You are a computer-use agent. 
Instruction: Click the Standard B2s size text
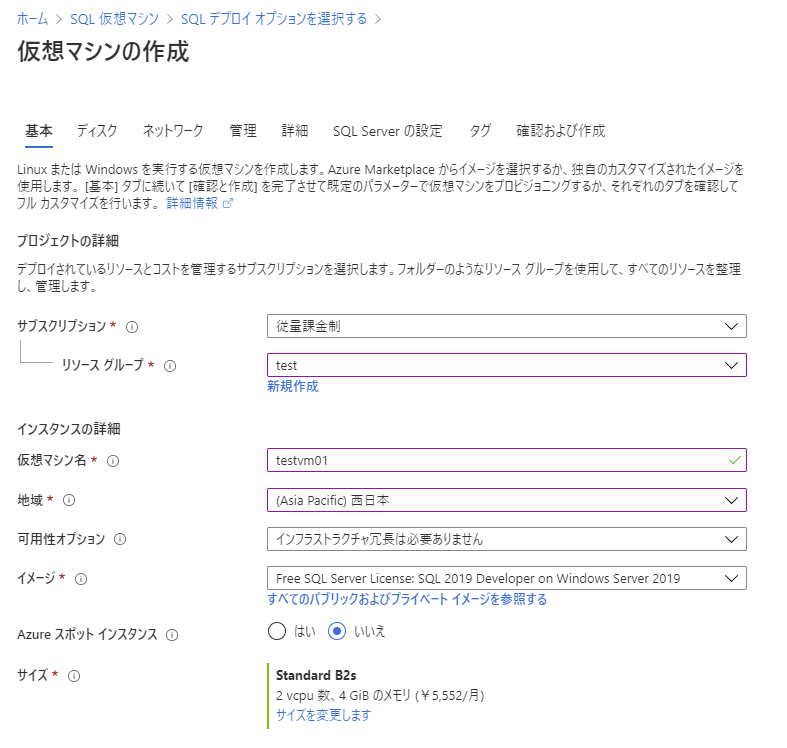316,675
